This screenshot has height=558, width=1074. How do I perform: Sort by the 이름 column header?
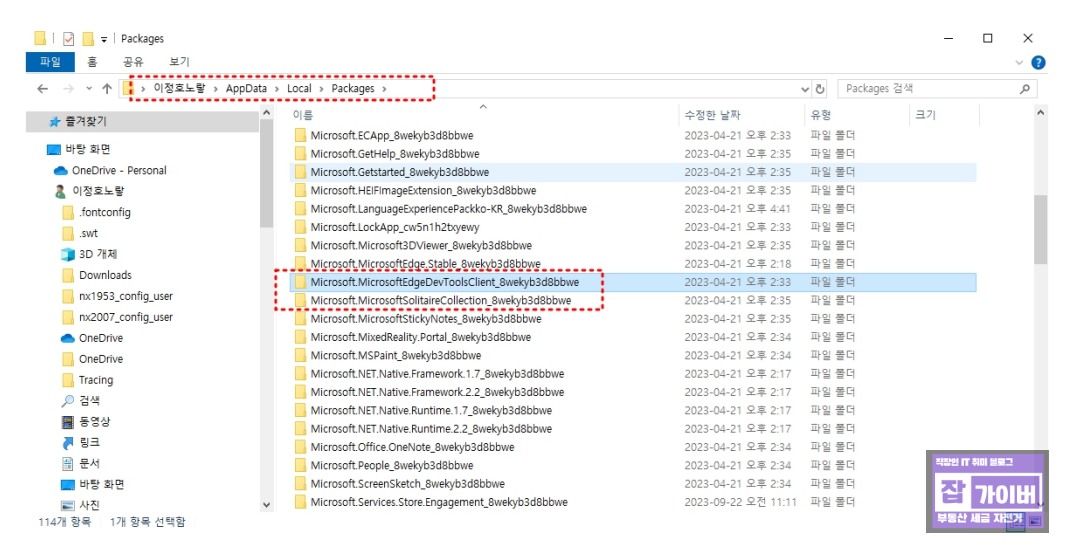(x=303, y=115)
